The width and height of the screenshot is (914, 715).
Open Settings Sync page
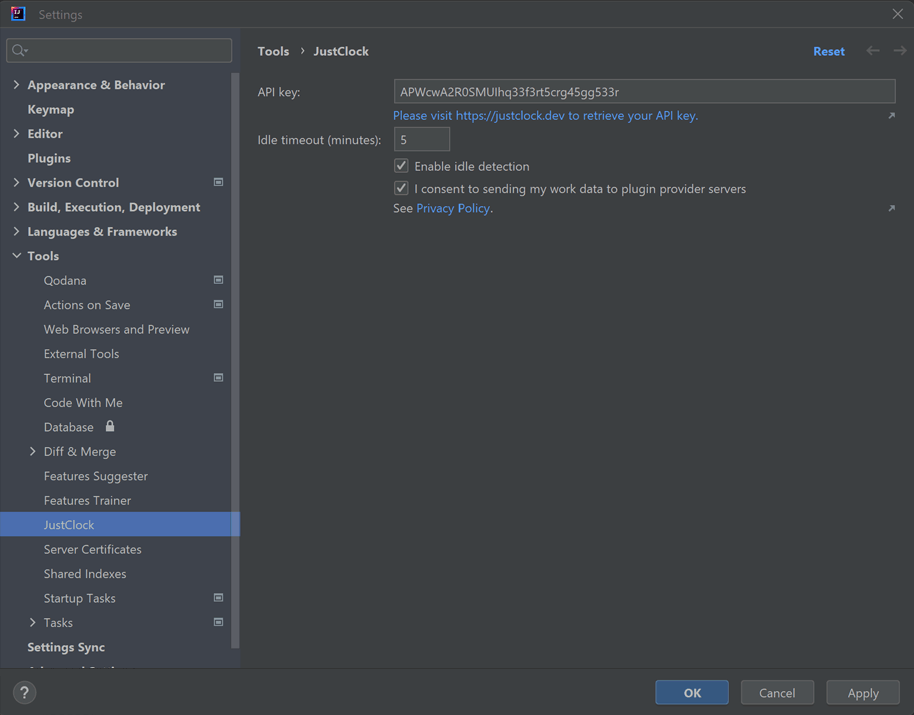pos(66,647)
